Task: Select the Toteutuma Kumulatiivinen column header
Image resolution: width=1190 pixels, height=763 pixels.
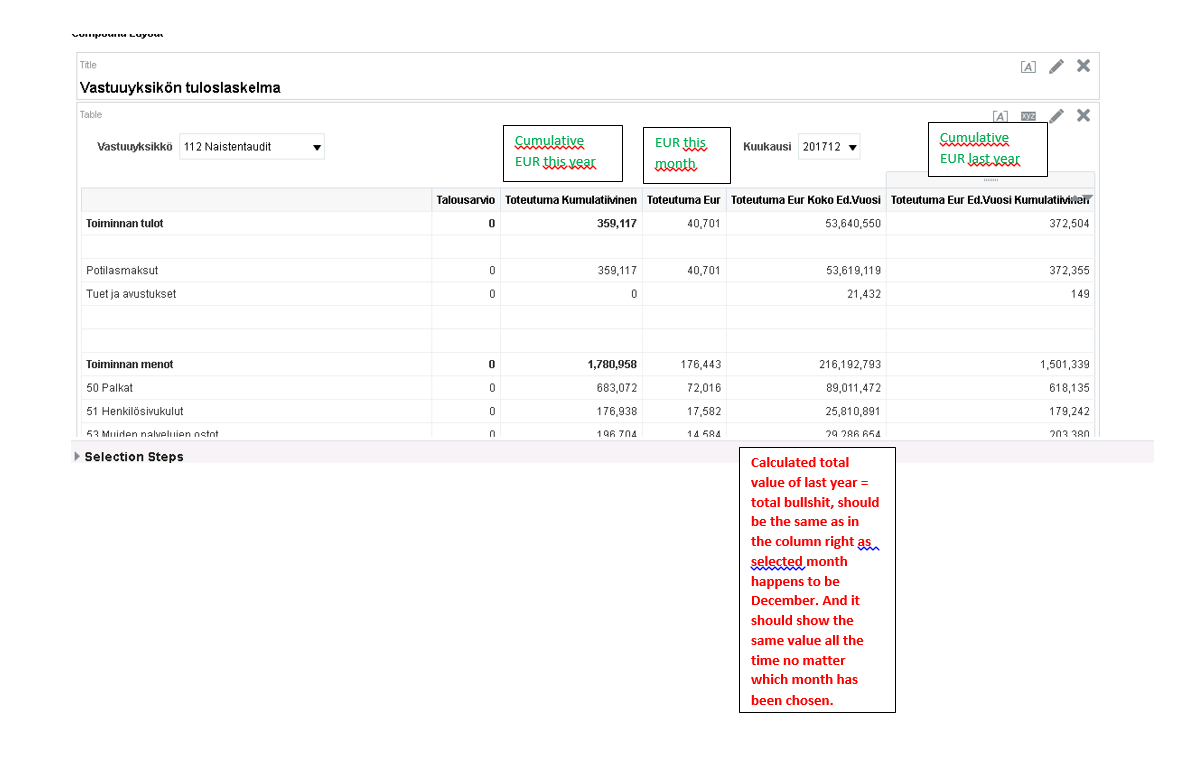Action: (571, 201)
